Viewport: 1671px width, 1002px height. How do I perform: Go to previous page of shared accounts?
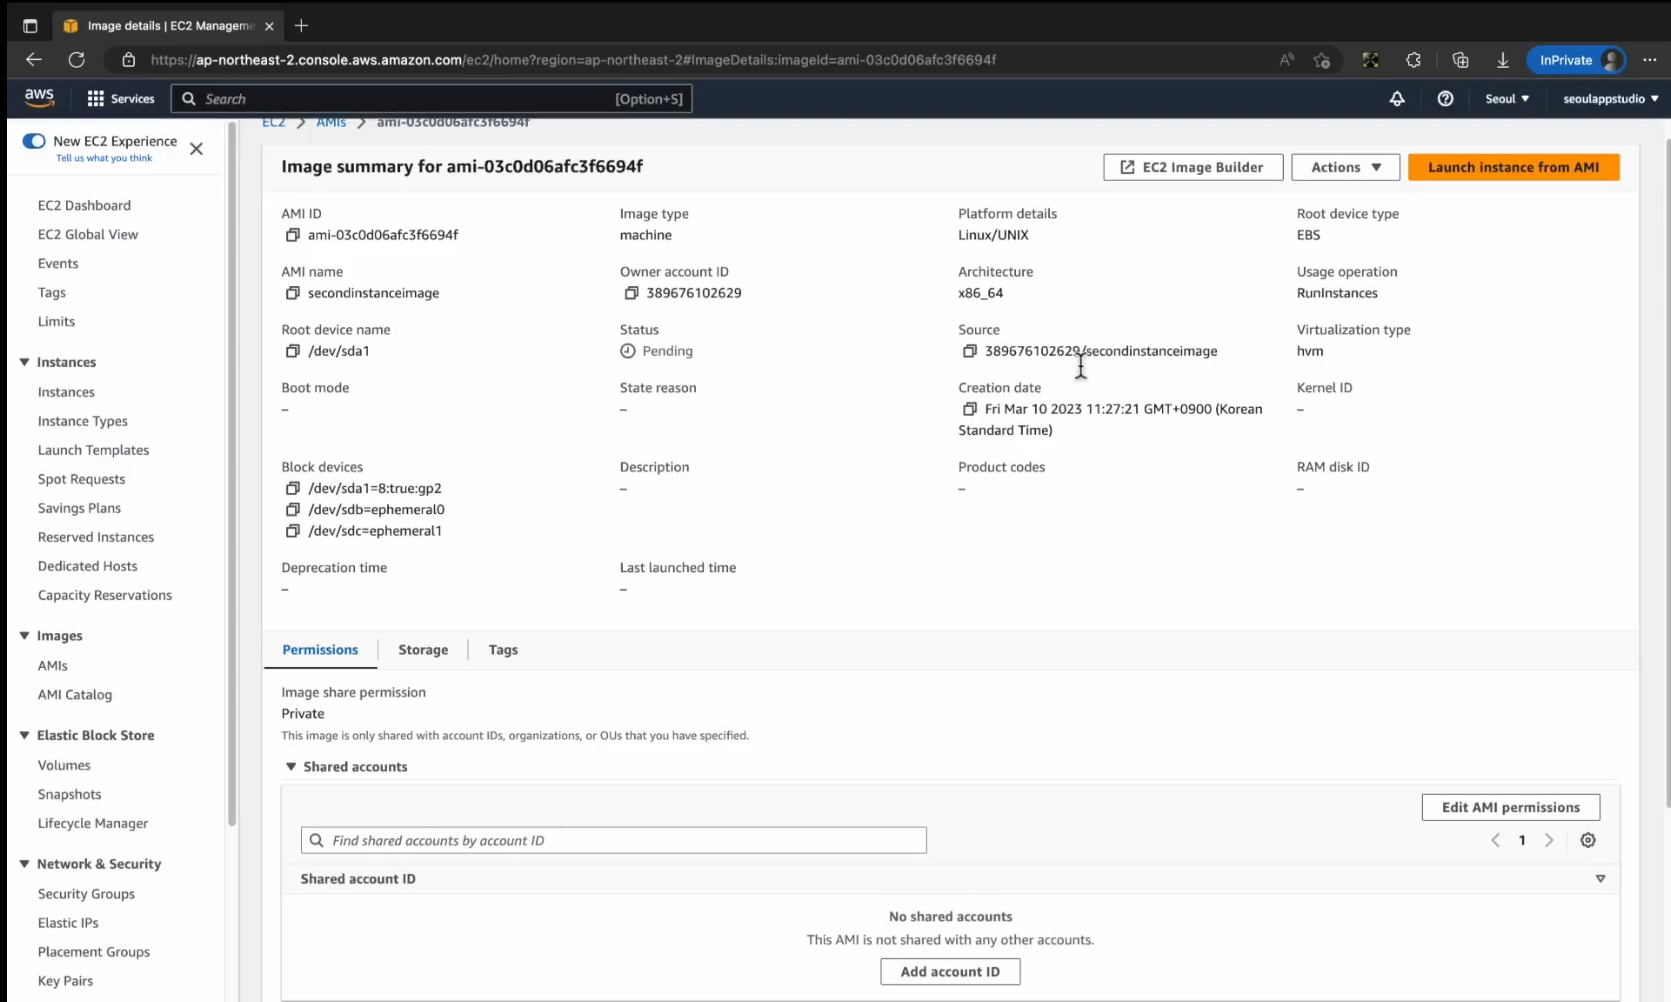coord(1496,840)
